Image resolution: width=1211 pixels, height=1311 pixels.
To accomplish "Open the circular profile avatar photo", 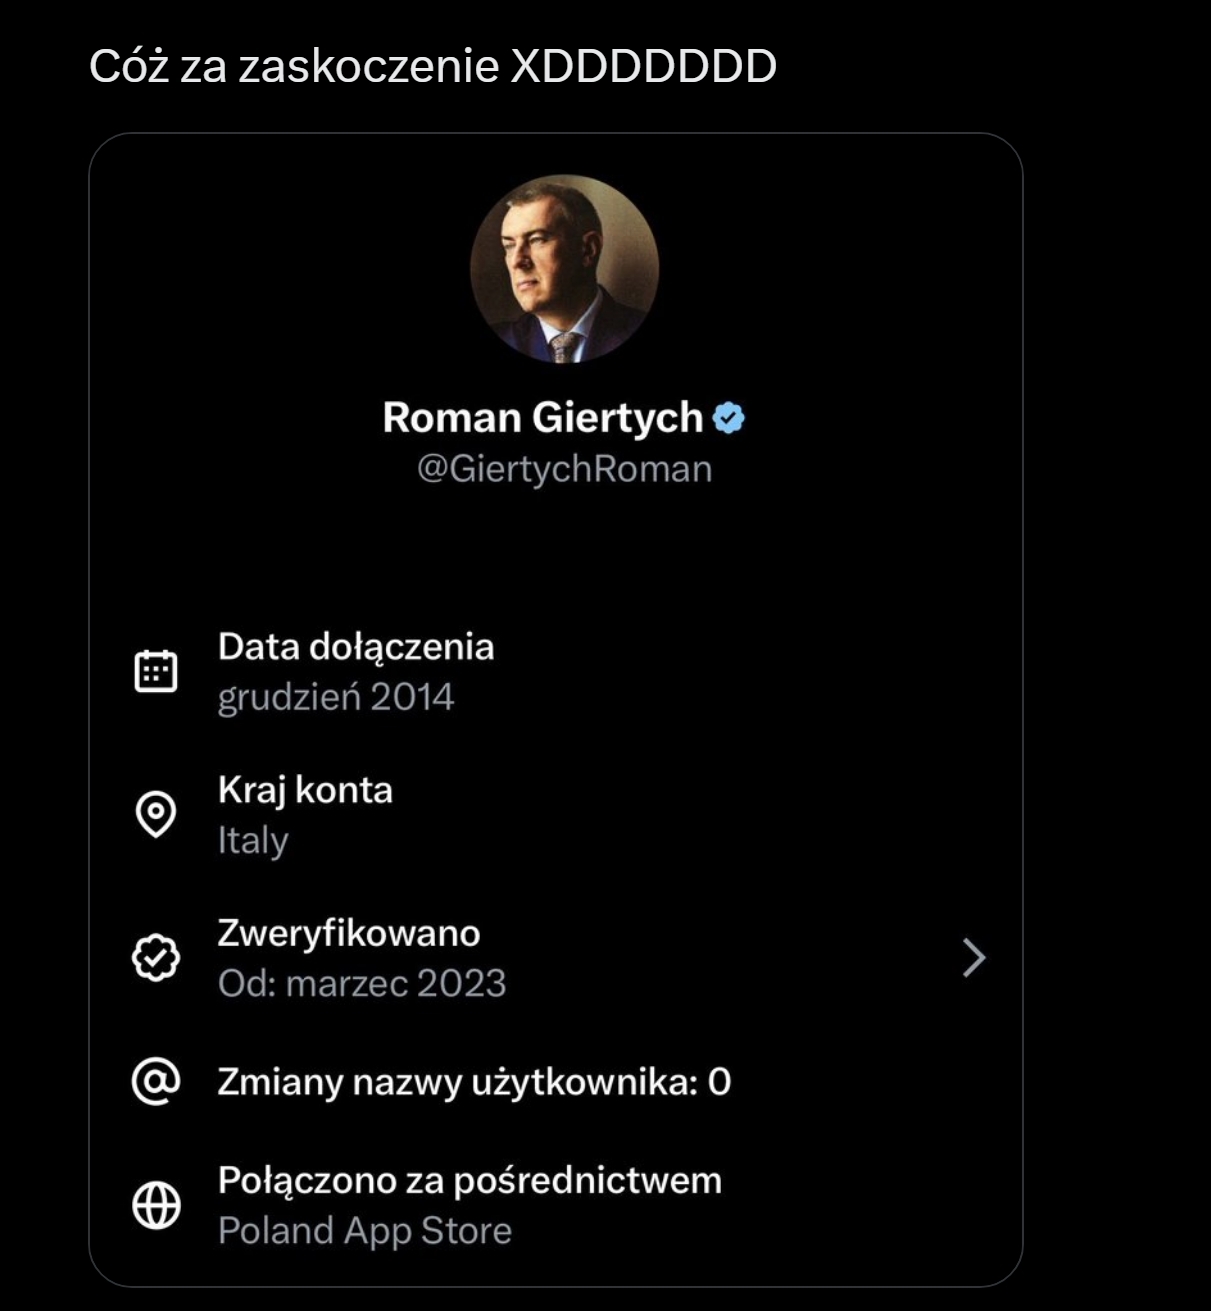I will [x=564, y=269].
